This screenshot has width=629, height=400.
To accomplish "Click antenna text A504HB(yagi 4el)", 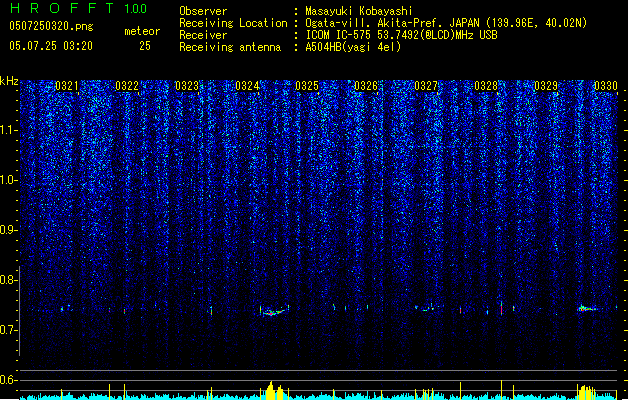I will click(353, 47).
